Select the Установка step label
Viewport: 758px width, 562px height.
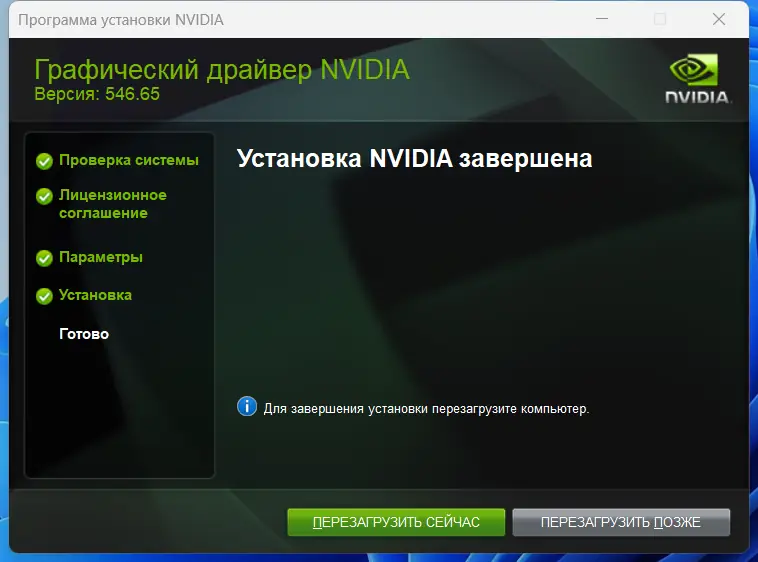95,295
